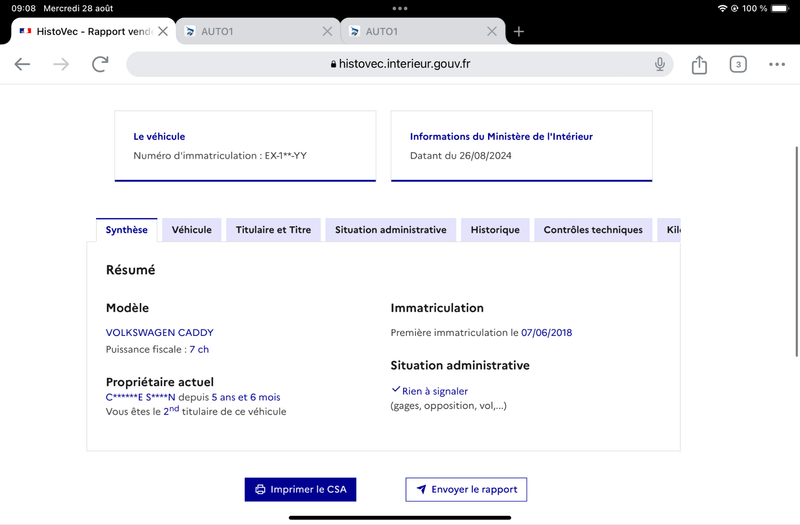This screenshot has height=525, width=800.
Task: Click the Le véhicule card
Action: click(x=245, y=146)
